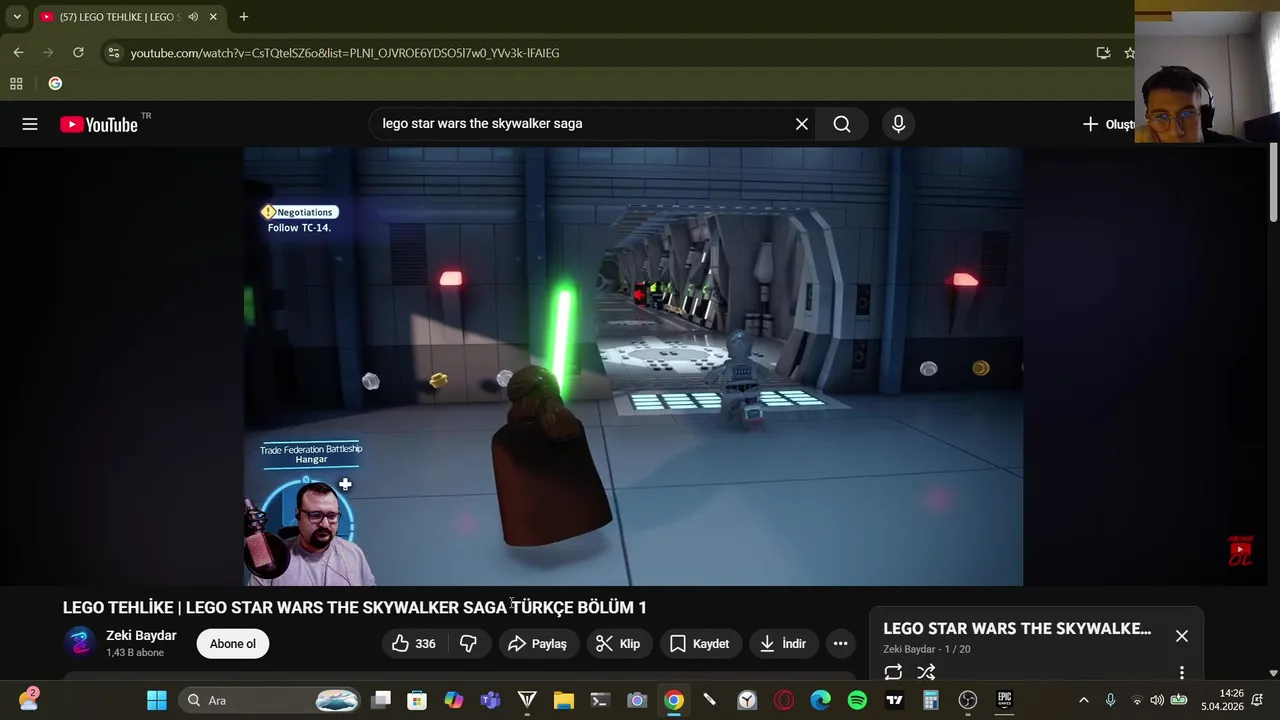Click the channel watermark in video corner
This screenshot has width=1280, height=720.
pyautogui.click(x=1240, y=551)
